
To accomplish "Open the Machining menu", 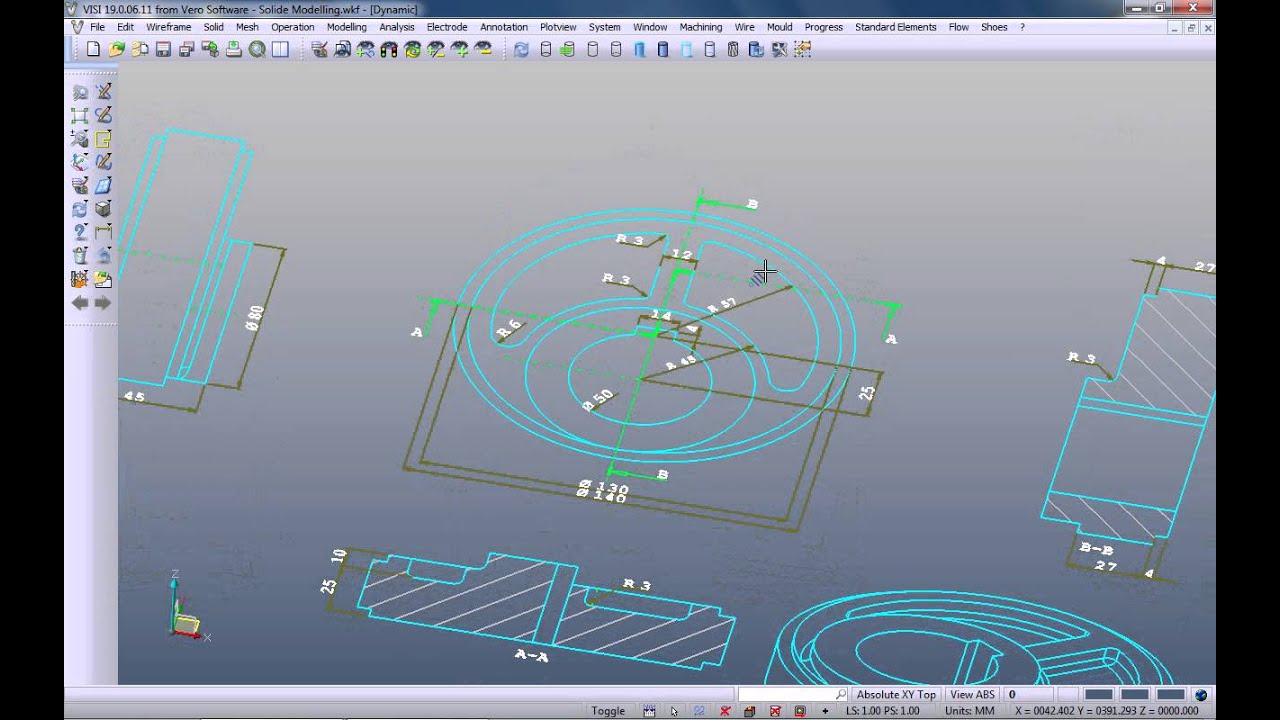I will (700, 27).
